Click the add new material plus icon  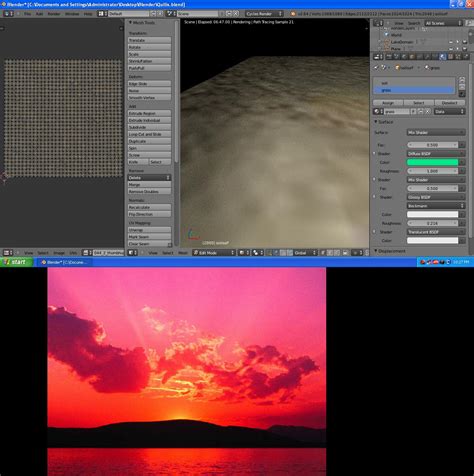point(420,111)
